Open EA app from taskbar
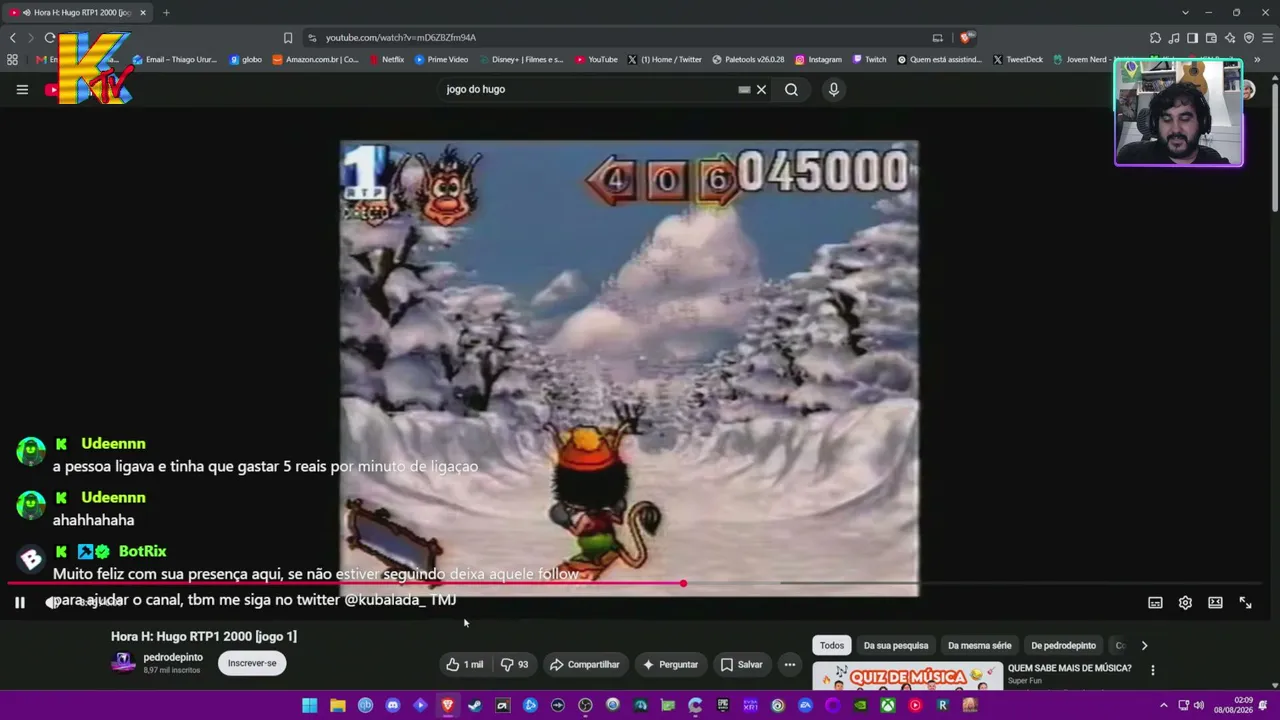Screen dimensions: 1280x720 [805, 705]
